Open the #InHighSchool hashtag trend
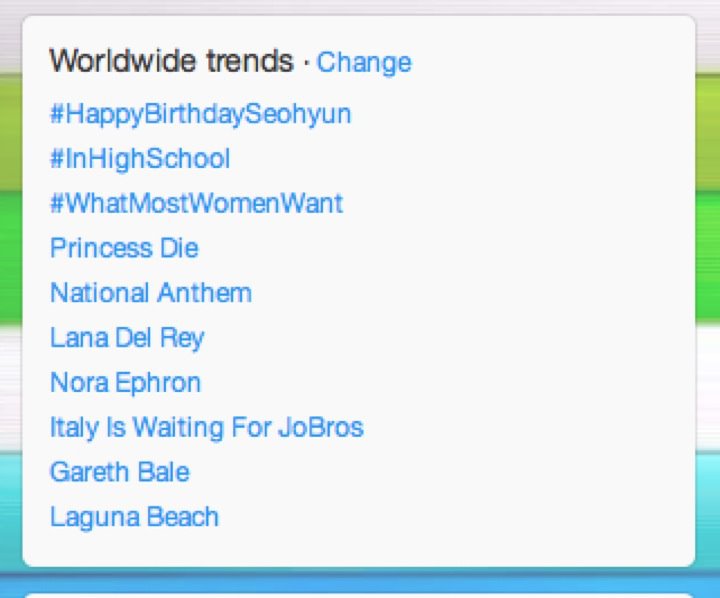720x598 pixels. point(140,158)
